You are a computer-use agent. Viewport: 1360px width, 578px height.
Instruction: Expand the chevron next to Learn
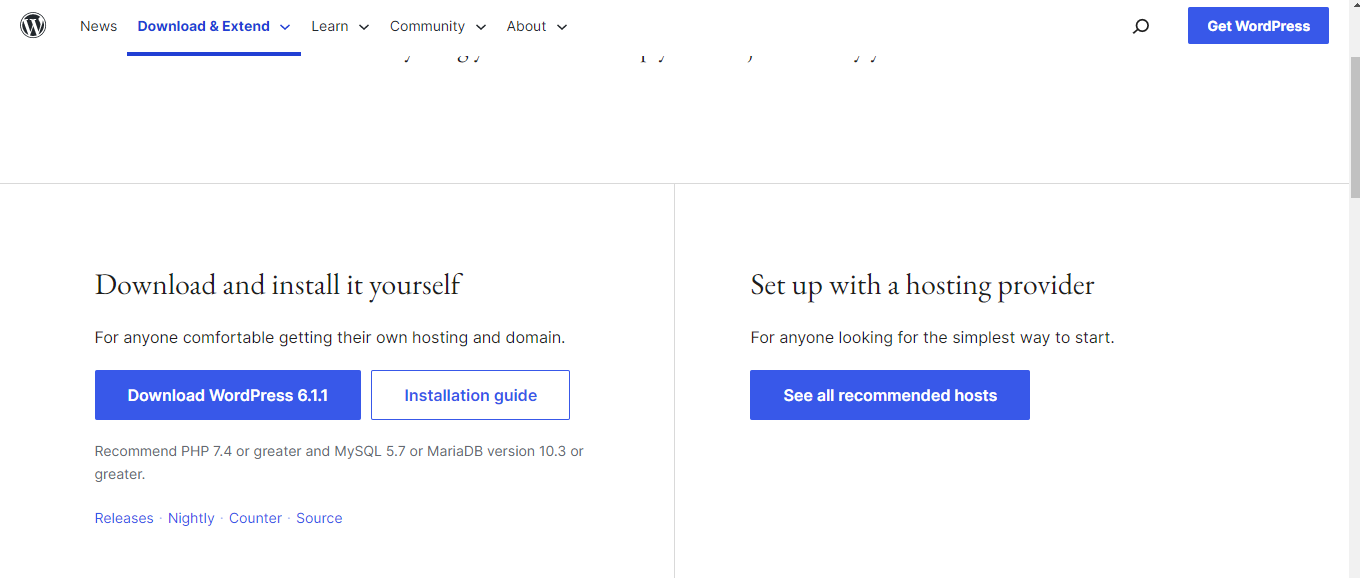[363, 27]
